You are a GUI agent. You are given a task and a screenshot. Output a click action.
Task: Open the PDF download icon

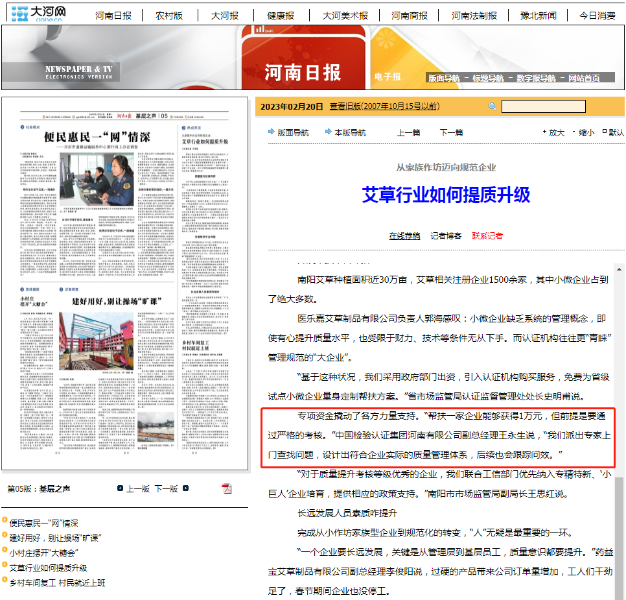tap(227, 488)
